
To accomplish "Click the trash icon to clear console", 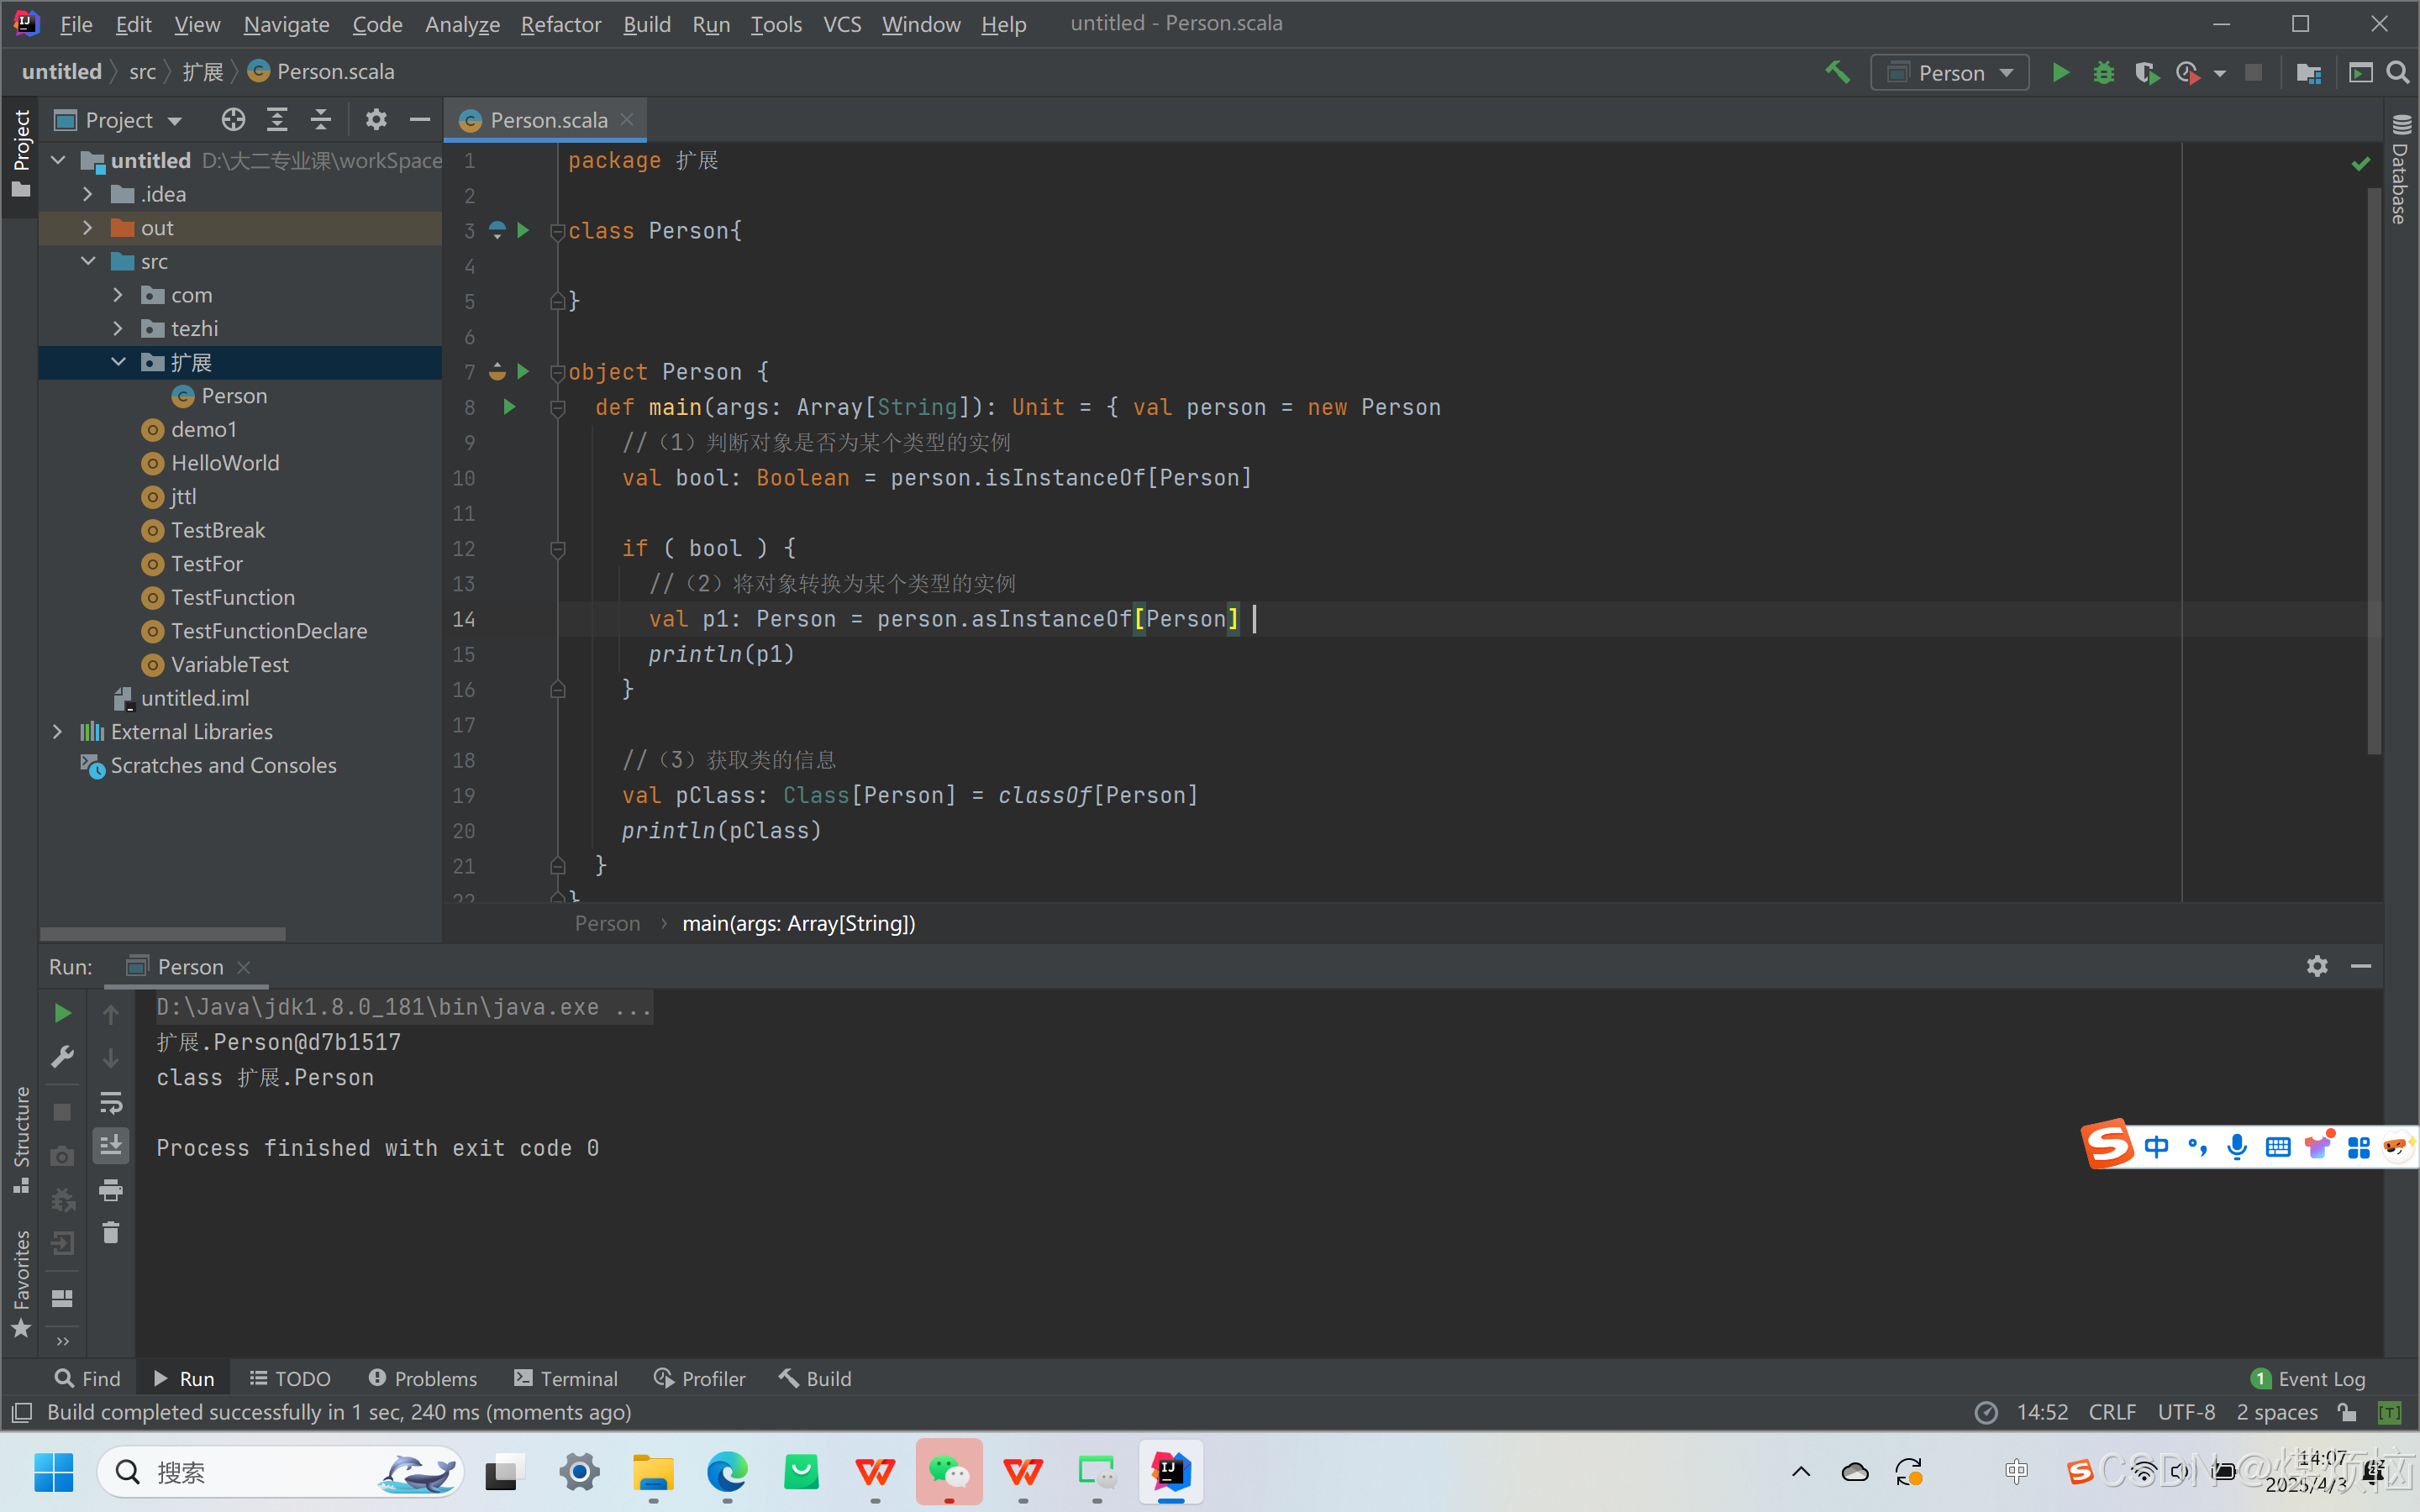I will point(111,1233).
